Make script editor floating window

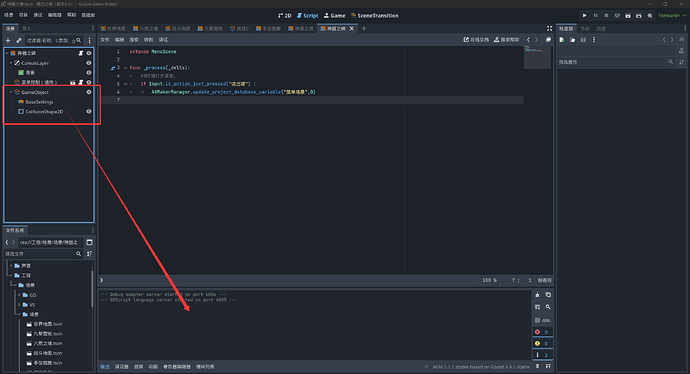tap(548, 40)
